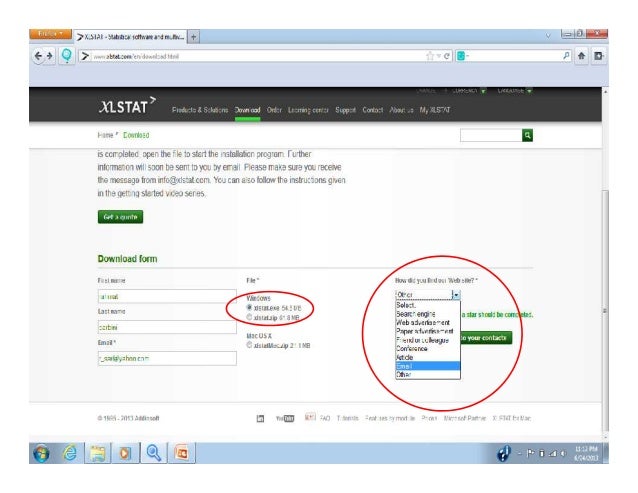The height and width of the screenshot is (493, 638).
Task: Open the Contact nav item
Action: [x=373, y=110]
